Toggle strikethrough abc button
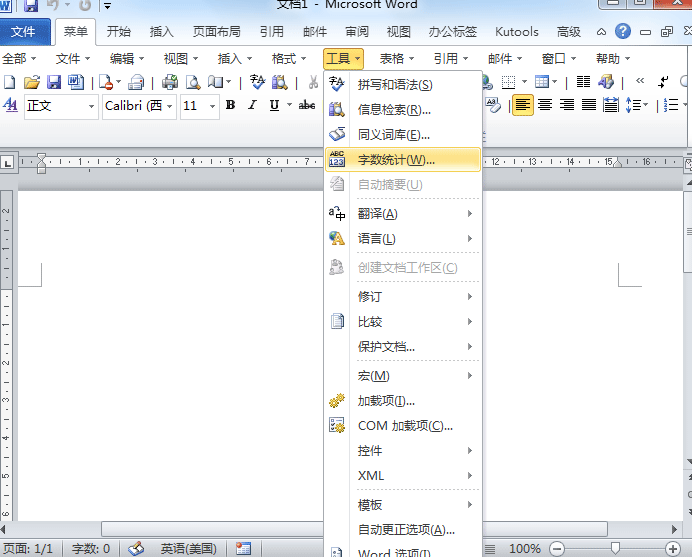Screen dimensions: 692x557 tap(306, 105)
